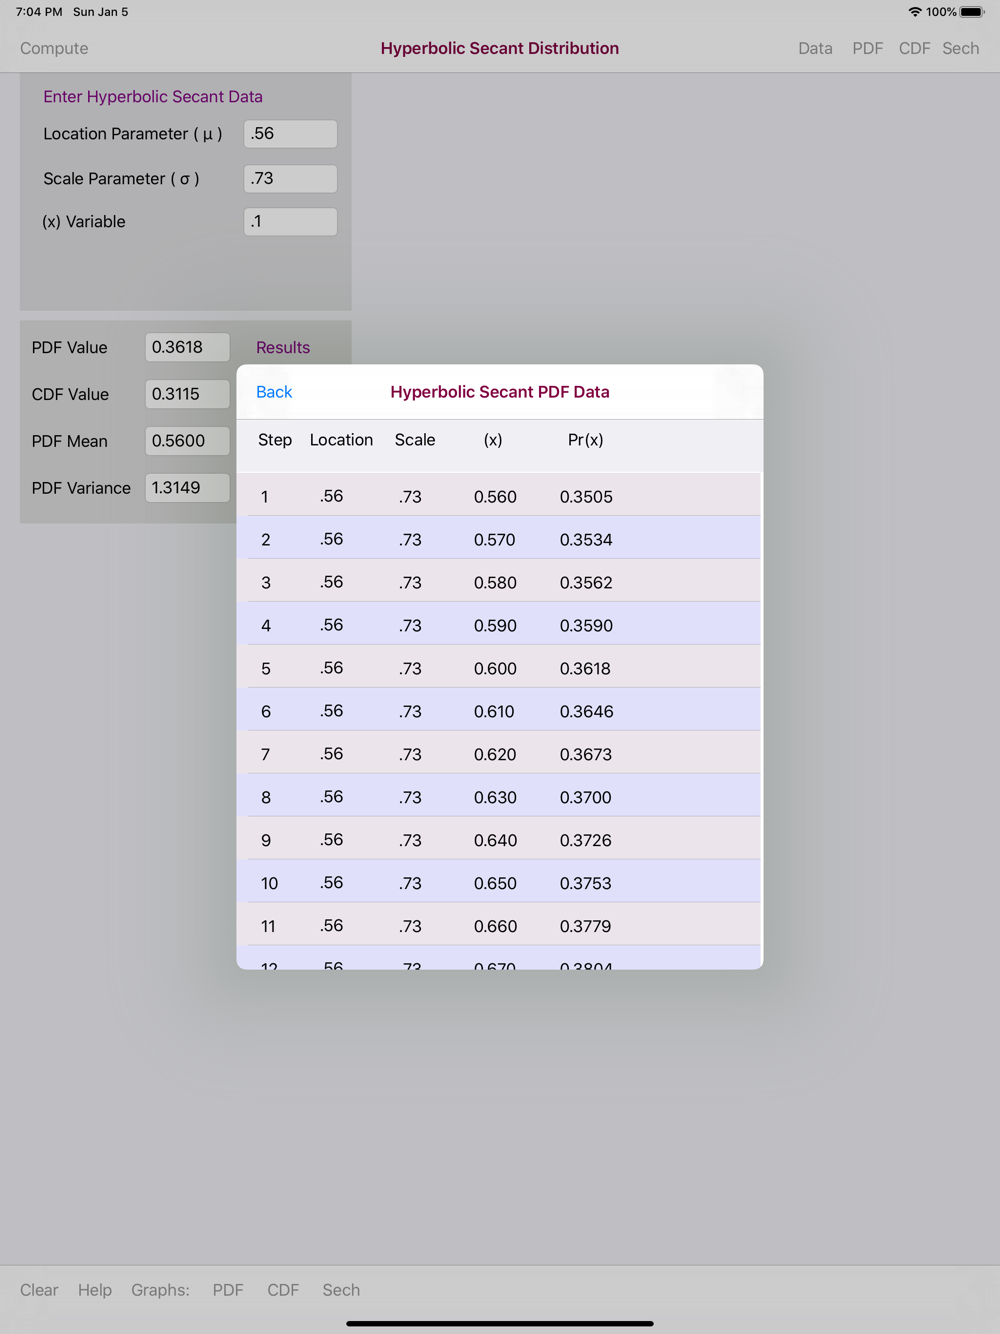The width and height of the screenshot is (1000, 1334).
Task: Tap the Compute button
Action: pyautogui.click(x=54, y=48)
